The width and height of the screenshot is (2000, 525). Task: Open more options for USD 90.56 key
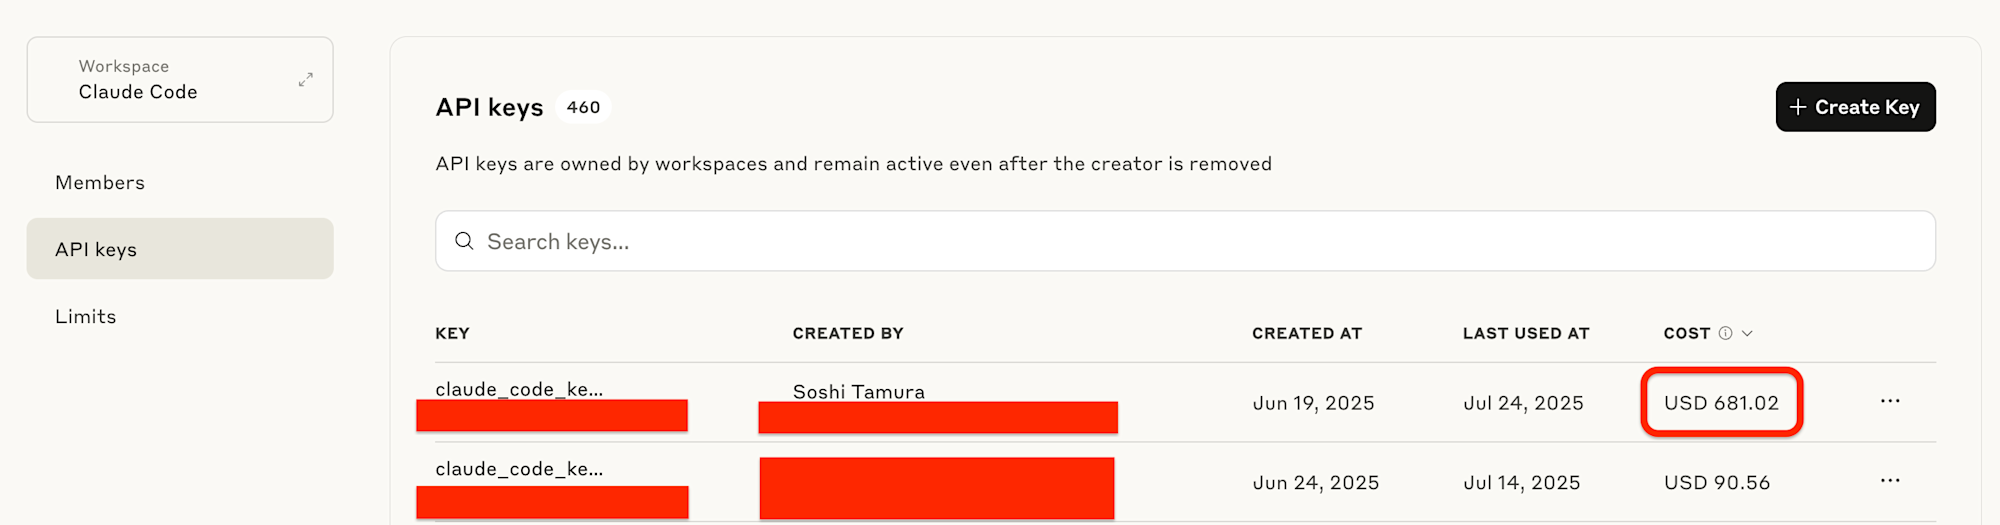(1890, 481)
